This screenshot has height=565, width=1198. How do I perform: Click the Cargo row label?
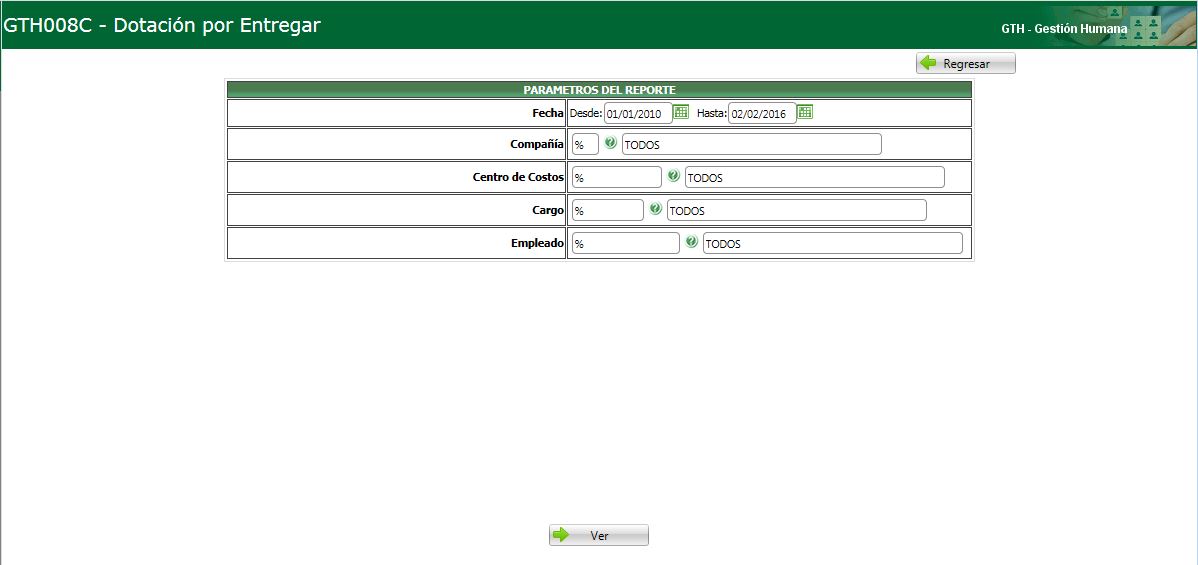click(550, 210)
